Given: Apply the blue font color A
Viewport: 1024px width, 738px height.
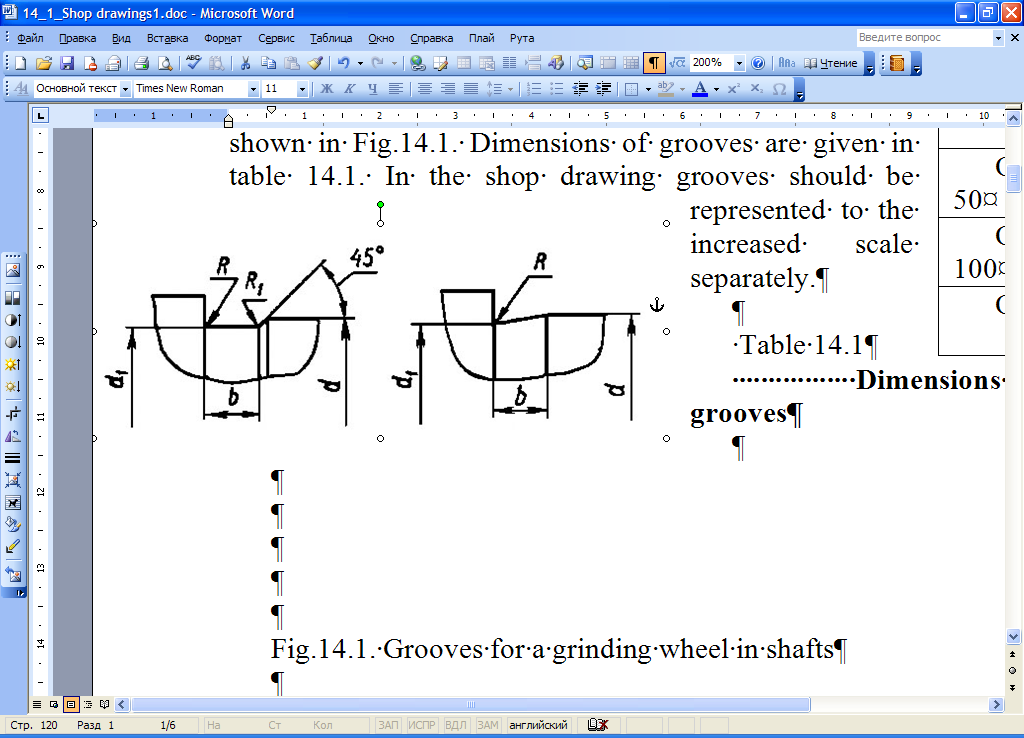Looking at the screenshot, I should point(700,89).
